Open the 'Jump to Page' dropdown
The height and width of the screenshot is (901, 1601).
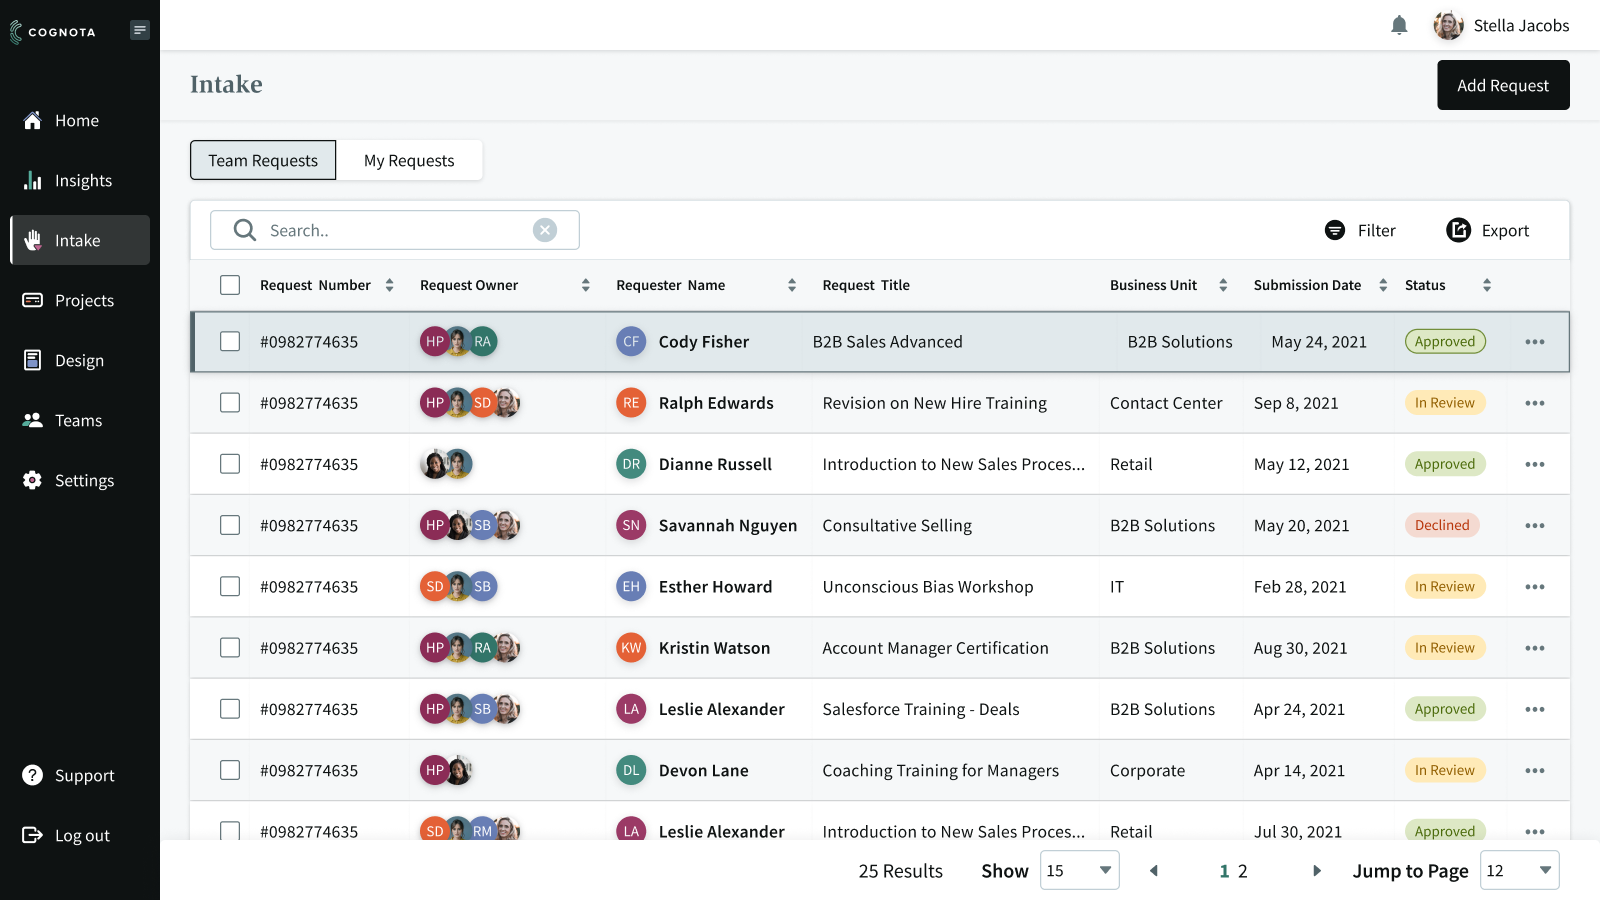click(x=1519, y=870)
